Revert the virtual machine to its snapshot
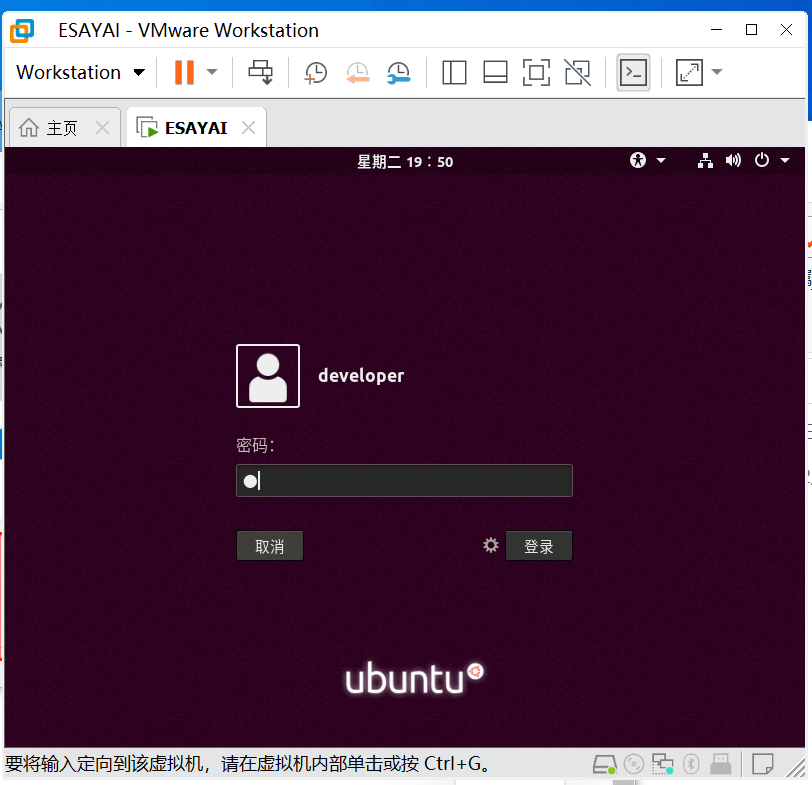 (357, 72)
